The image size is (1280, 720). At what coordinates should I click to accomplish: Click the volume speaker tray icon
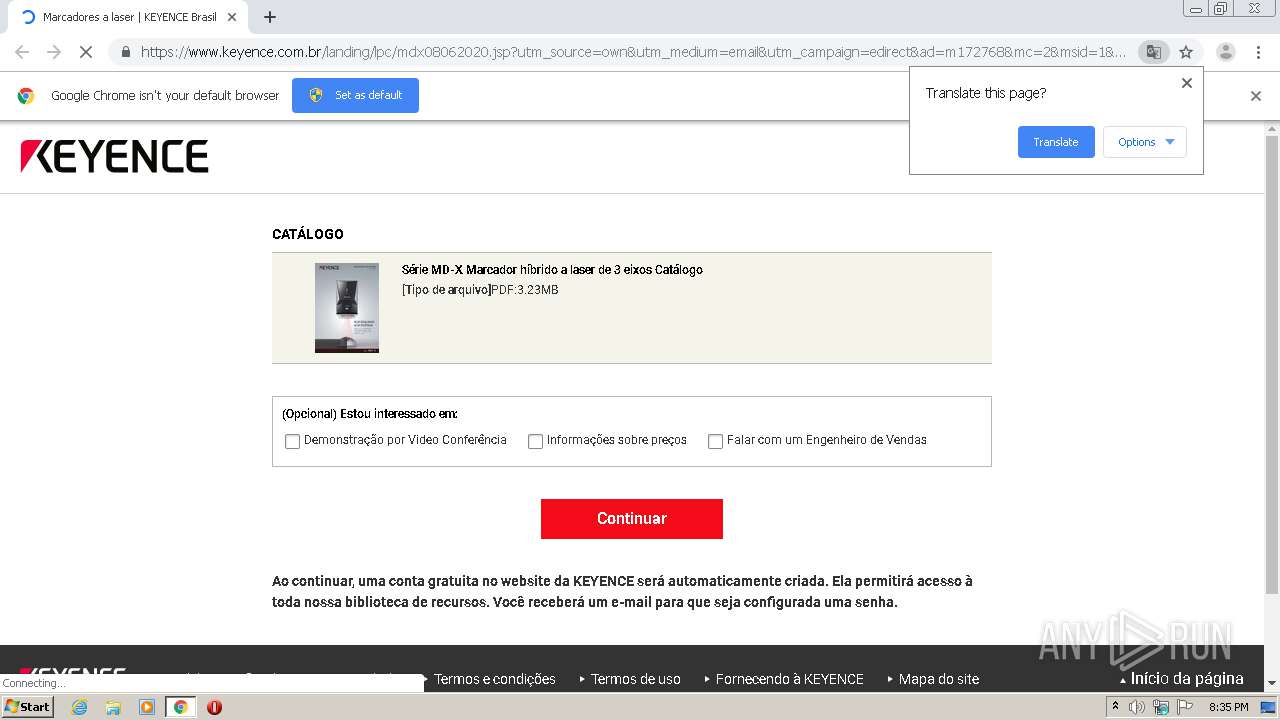tap(1137, 707)
